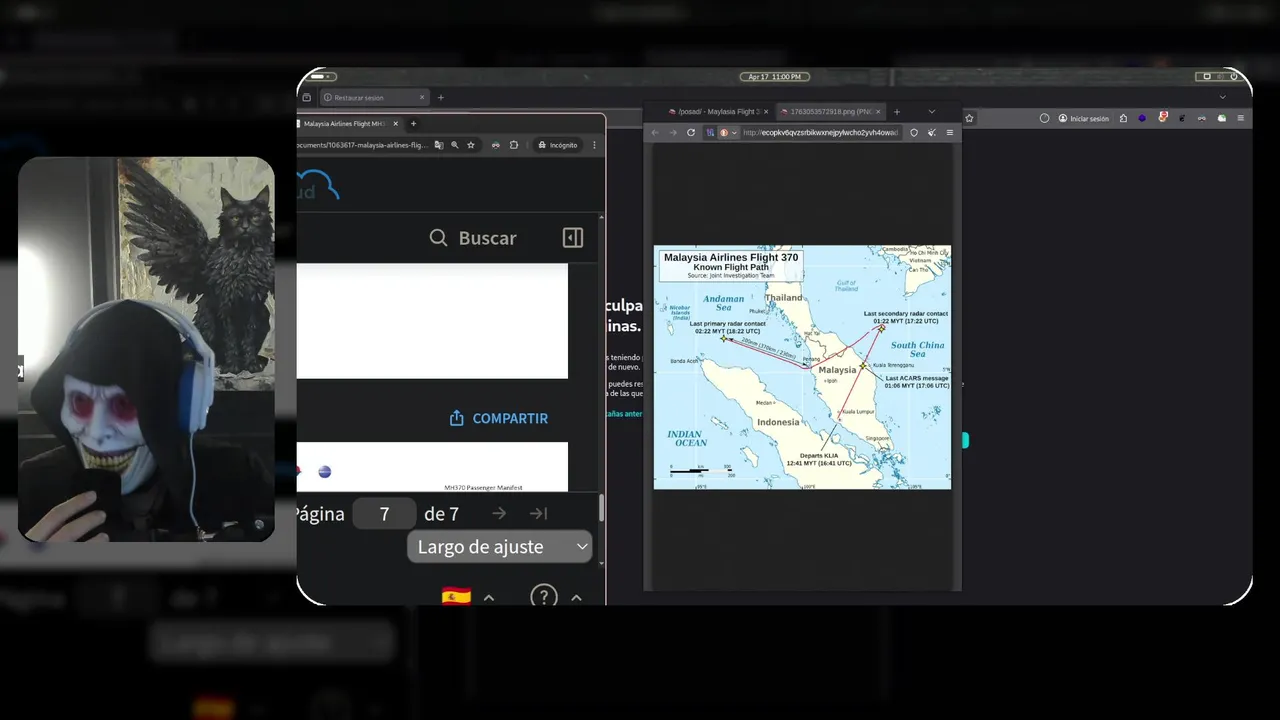Close the 1763053572918.png tab
Screen dimensions: 1280x720
click(x=879, y=112)
